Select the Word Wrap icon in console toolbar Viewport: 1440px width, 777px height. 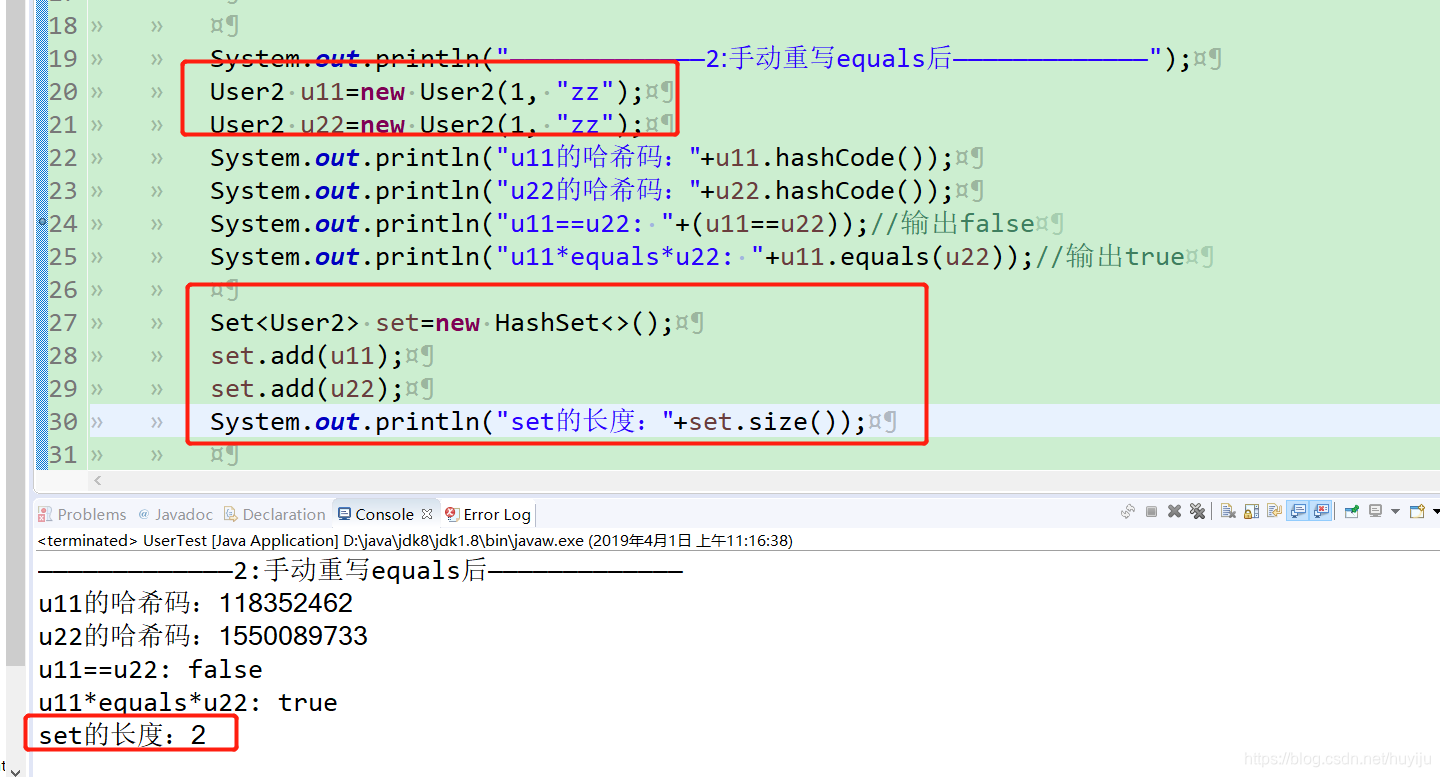(x=1276, y=511)
